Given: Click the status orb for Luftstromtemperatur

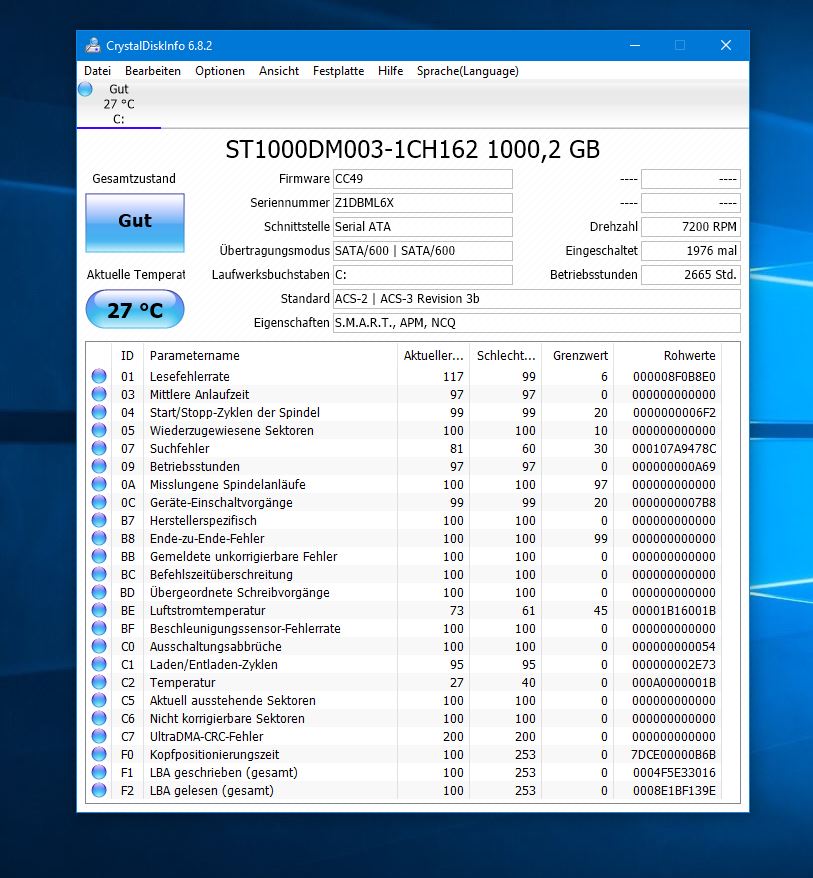Looking at the screenshot, I should tap(99, 610).
